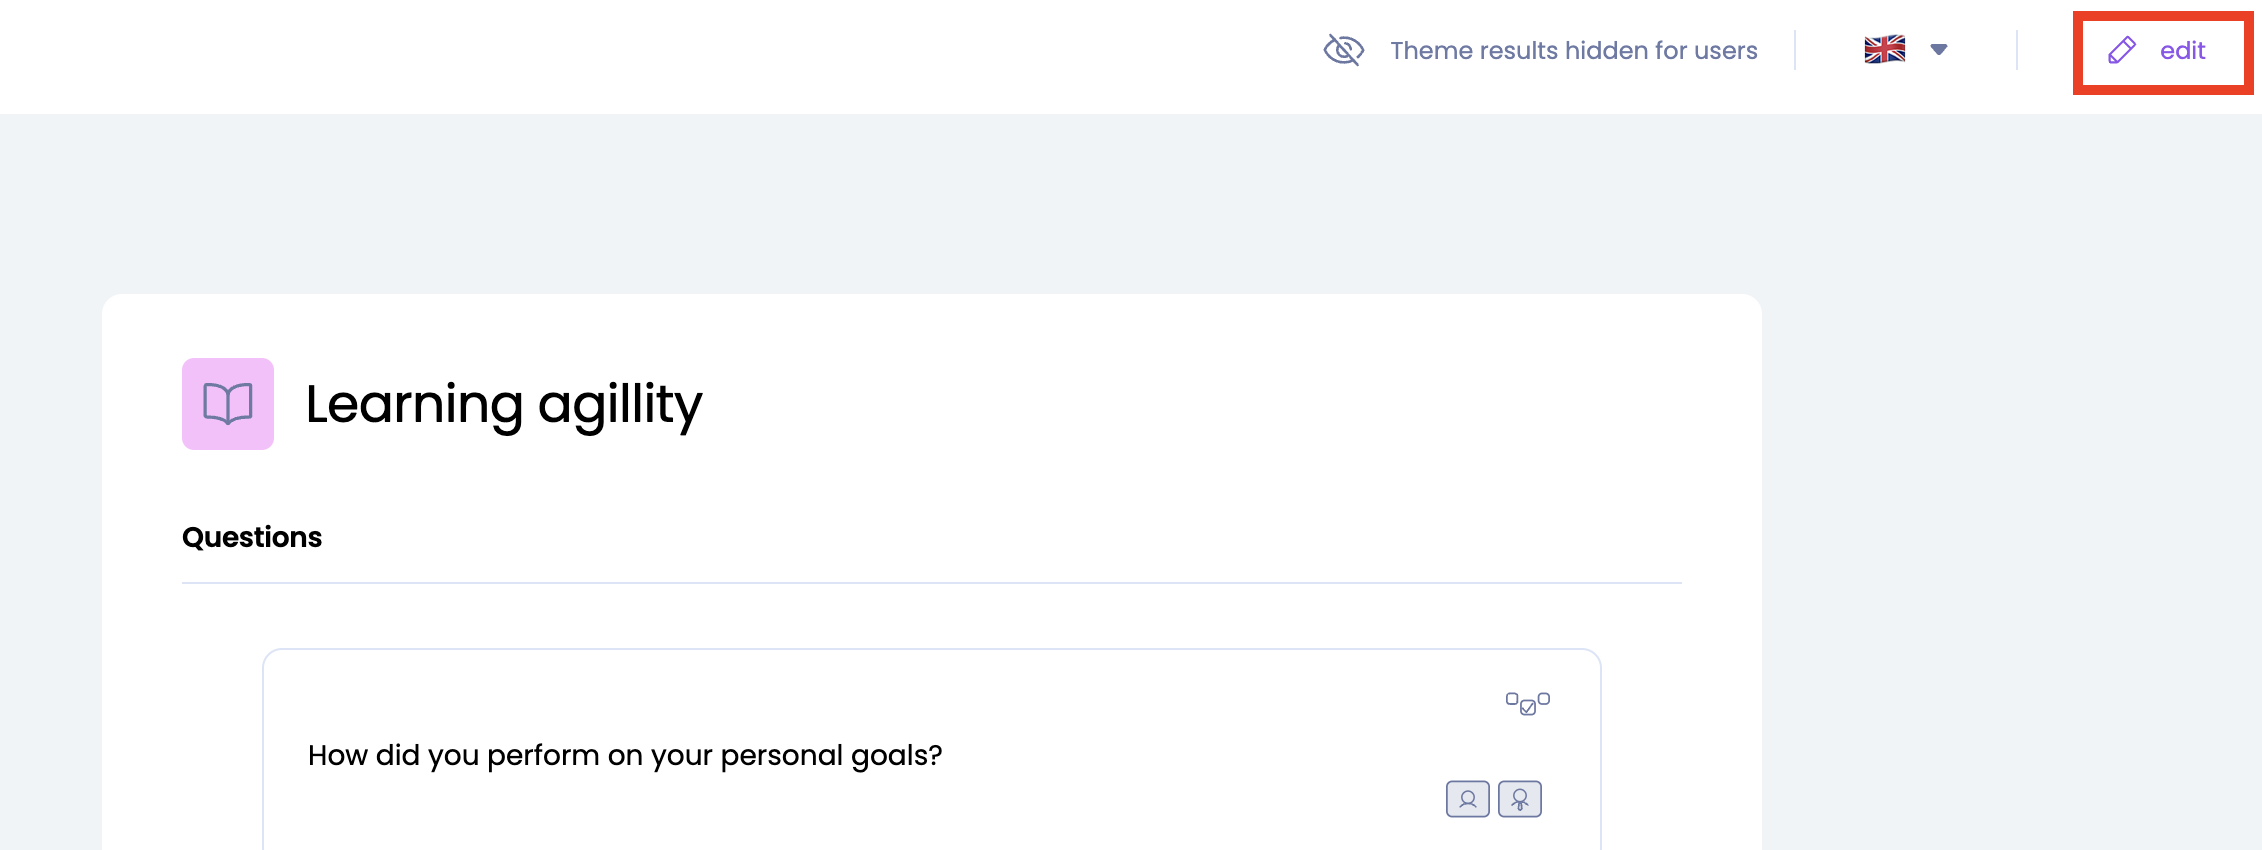2262x850 pixels.
Task: Click the manager icon with tie
Action: point(1520,799)
